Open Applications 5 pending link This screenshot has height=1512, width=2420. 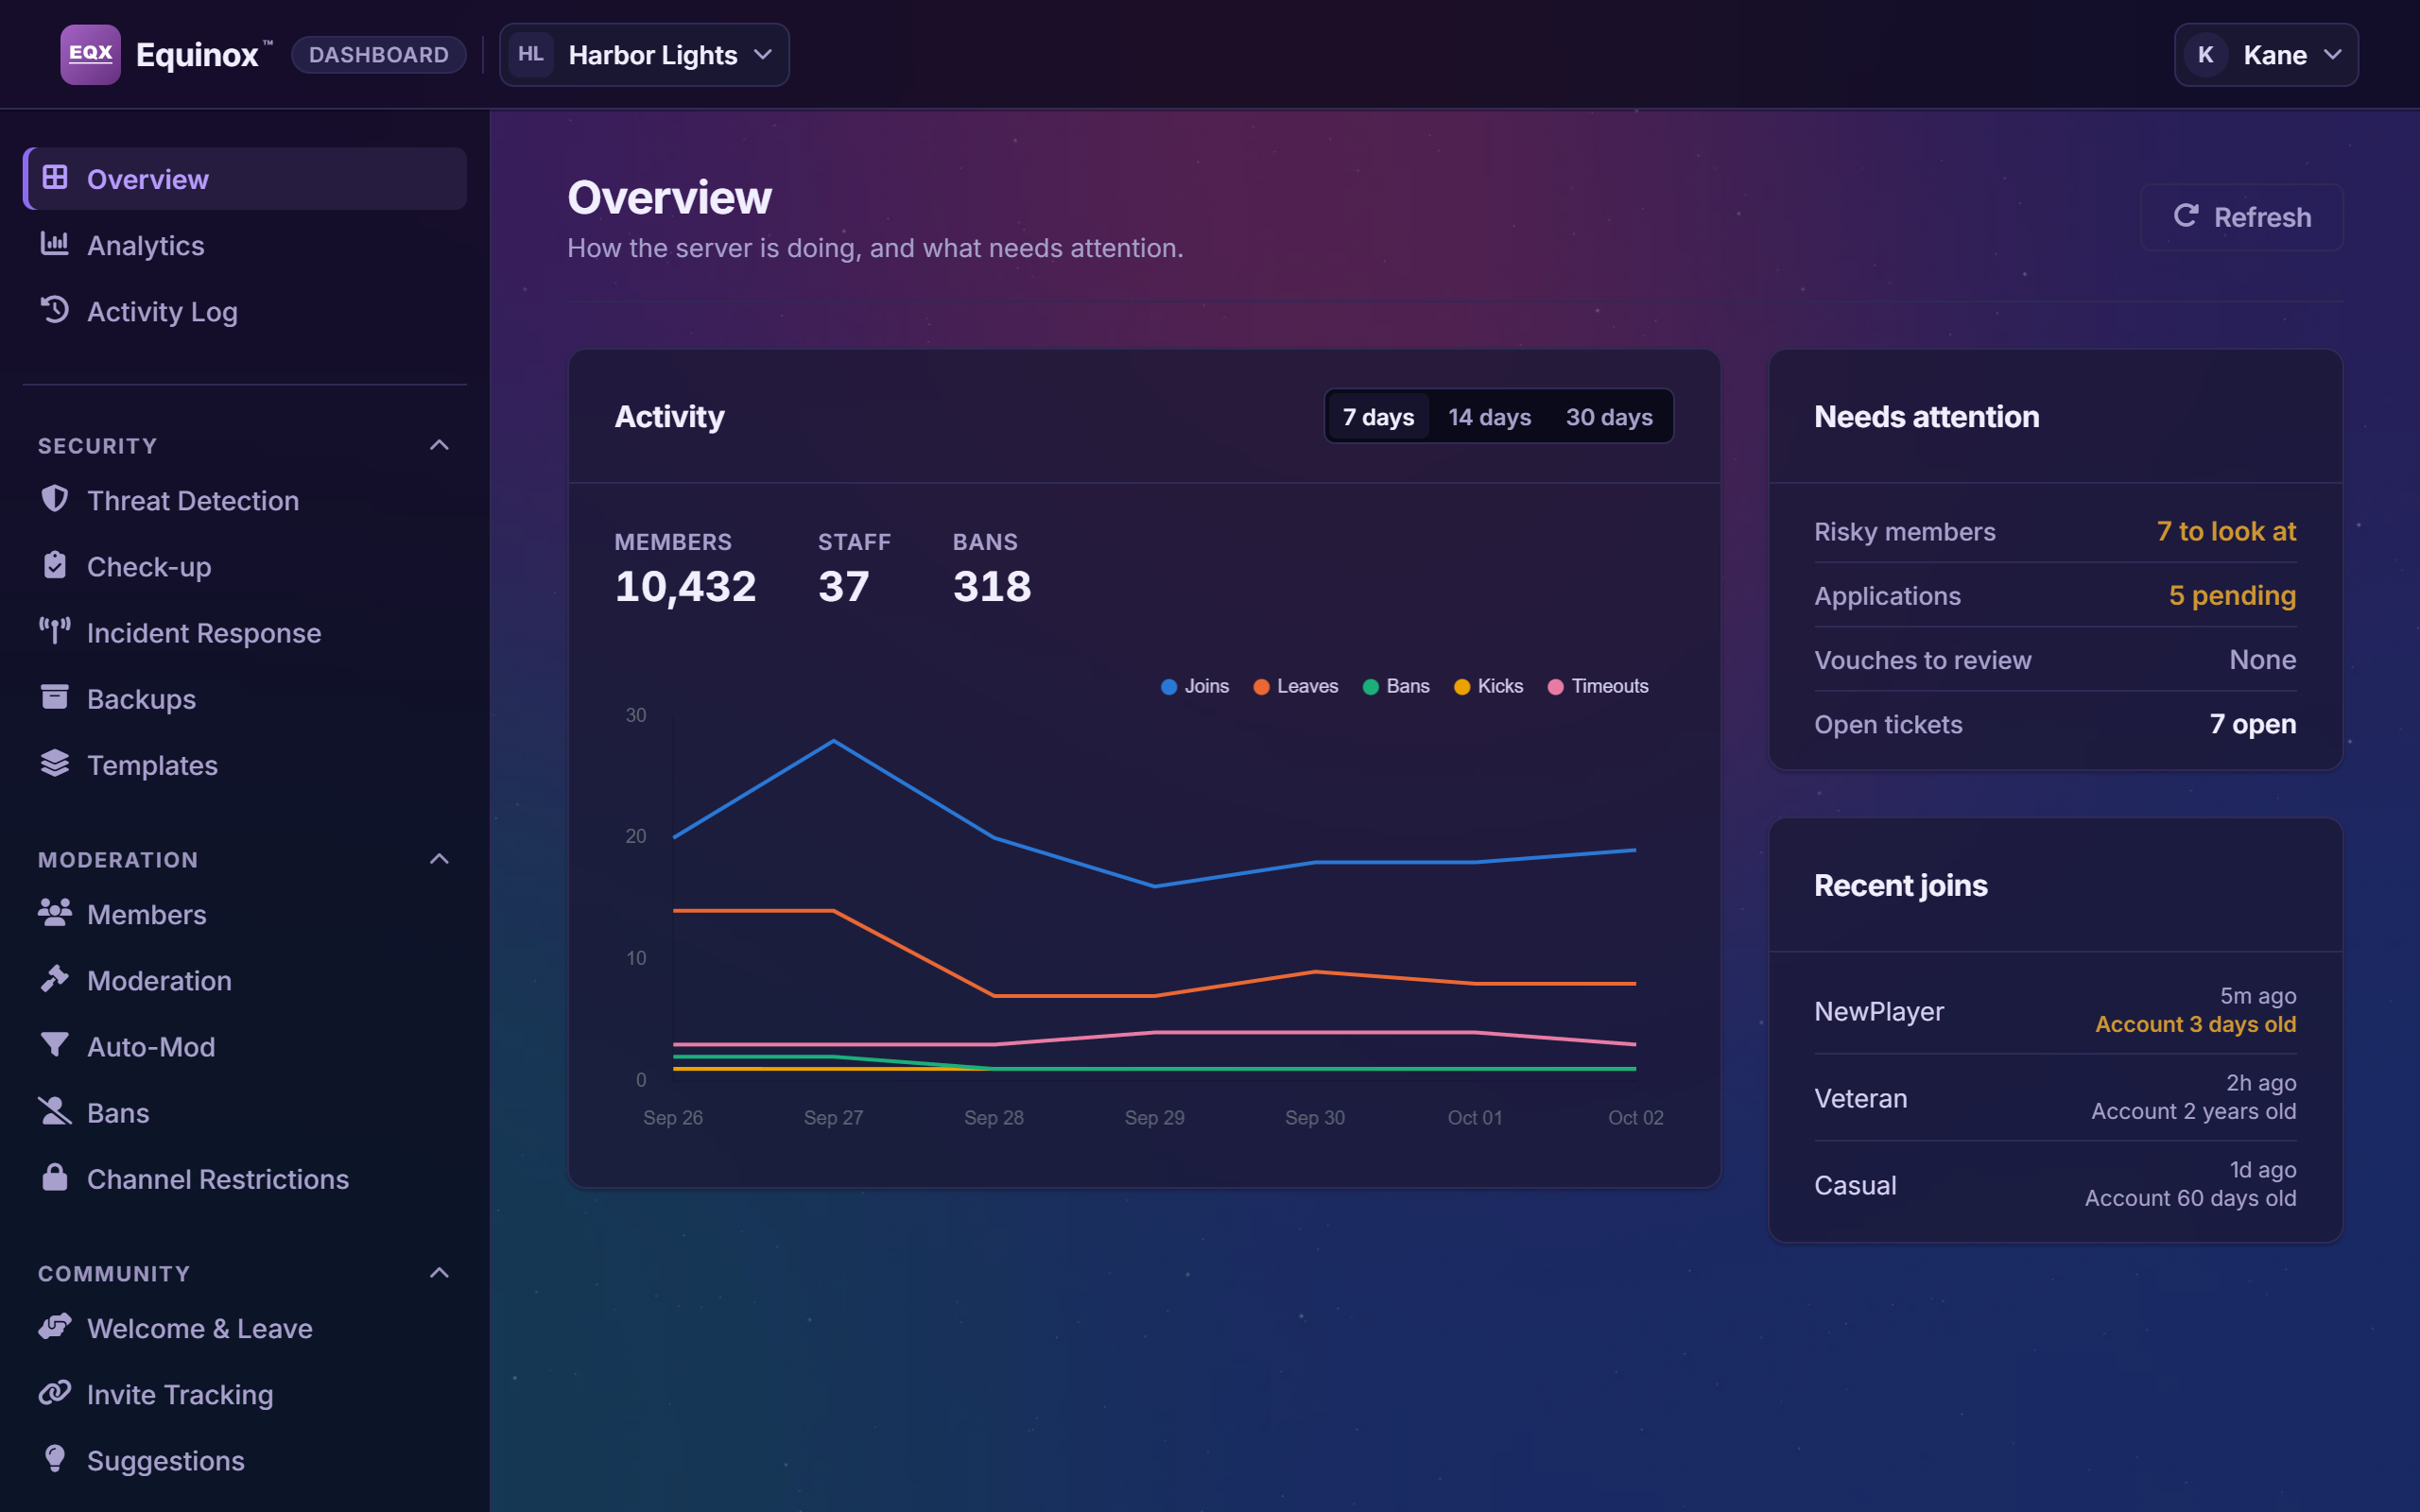click(x=2055, y=595)
